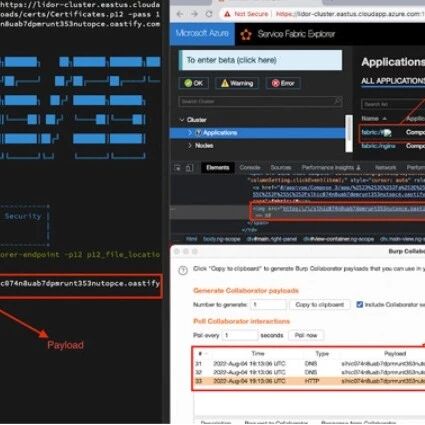Image resolution: width=425 pixels, height=425 pixels.
Task: Click the 'To enter beta' banner
Action: click(261, 60)
